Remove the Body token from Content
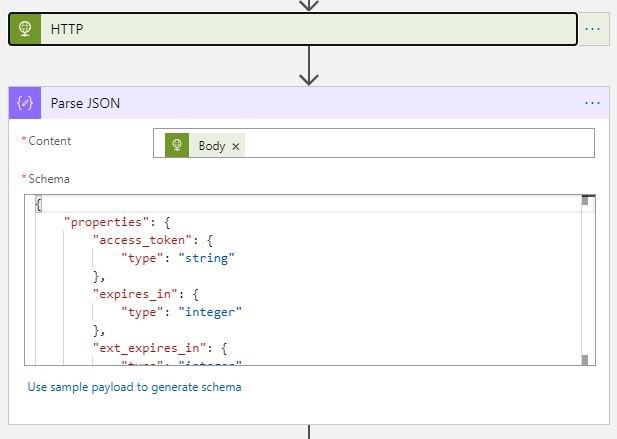 (x=236, y=146)
